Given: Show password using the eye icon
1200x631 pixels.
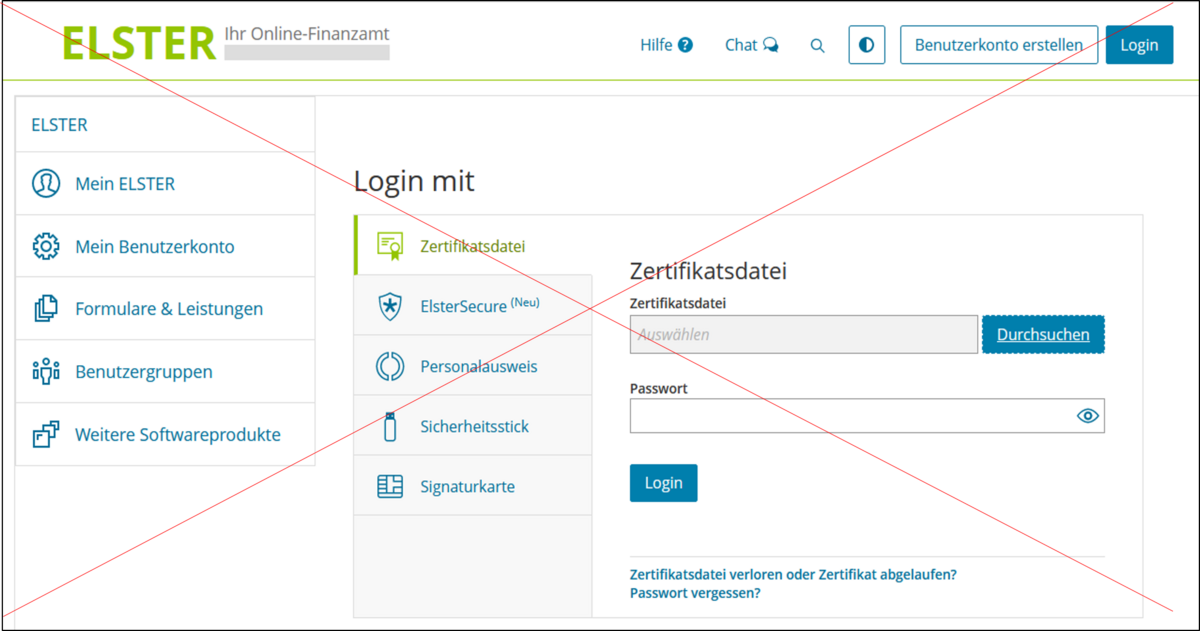Looking at the screenshot, I should tap(1087, 416).
